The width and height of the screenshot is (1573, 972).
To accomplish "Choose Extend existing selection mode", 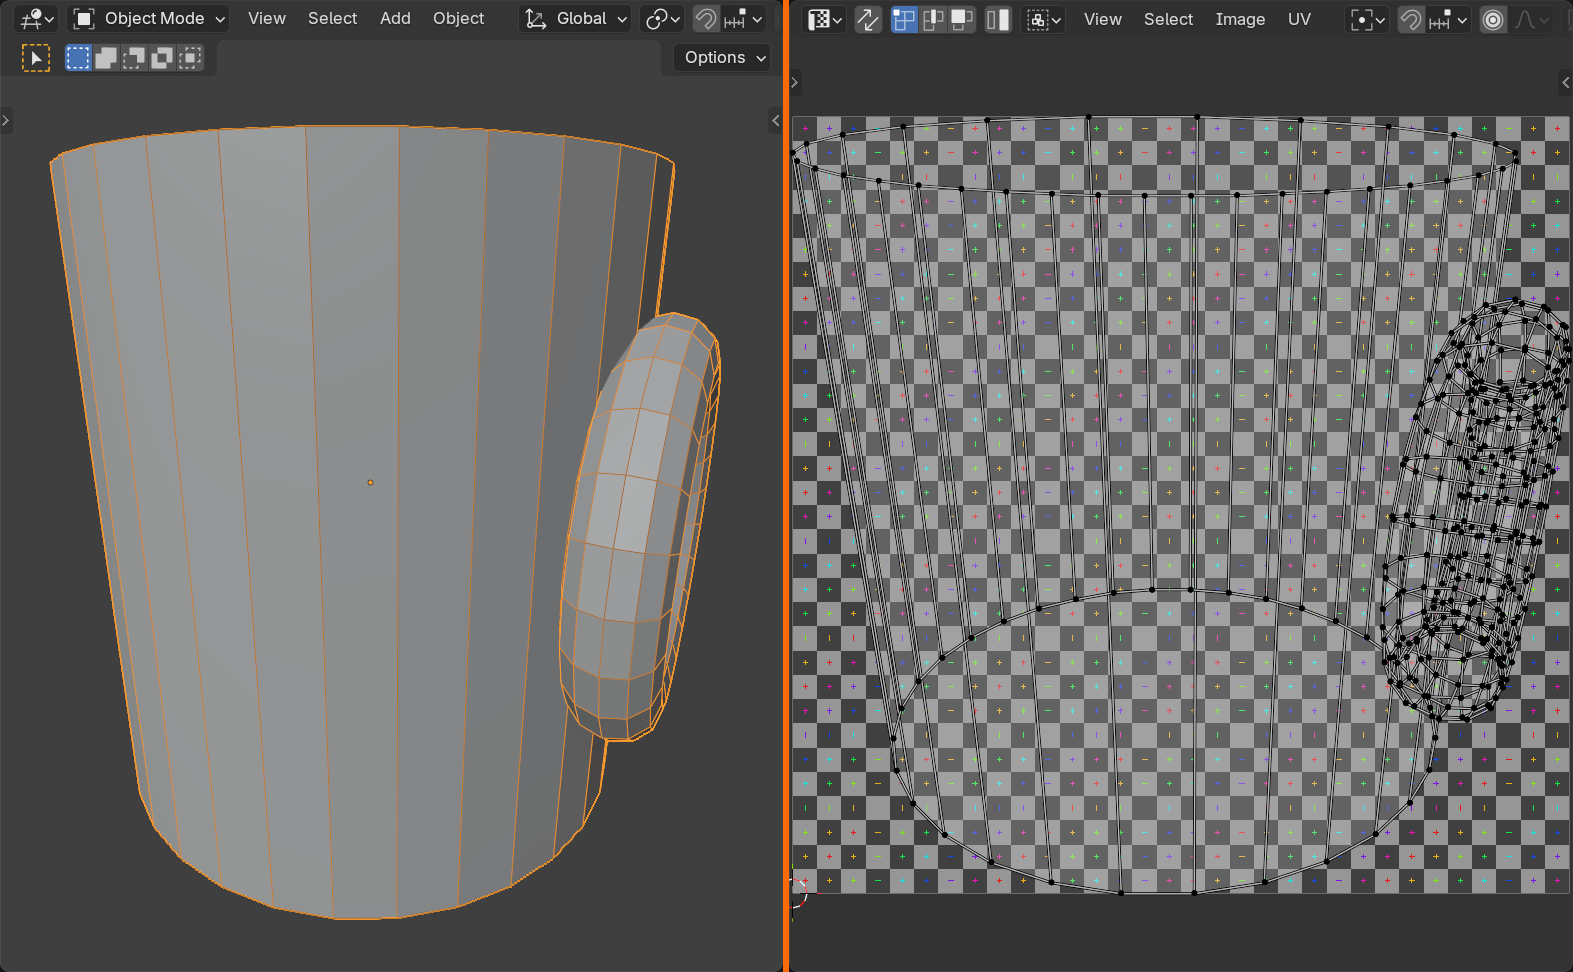I will (106, 58).
